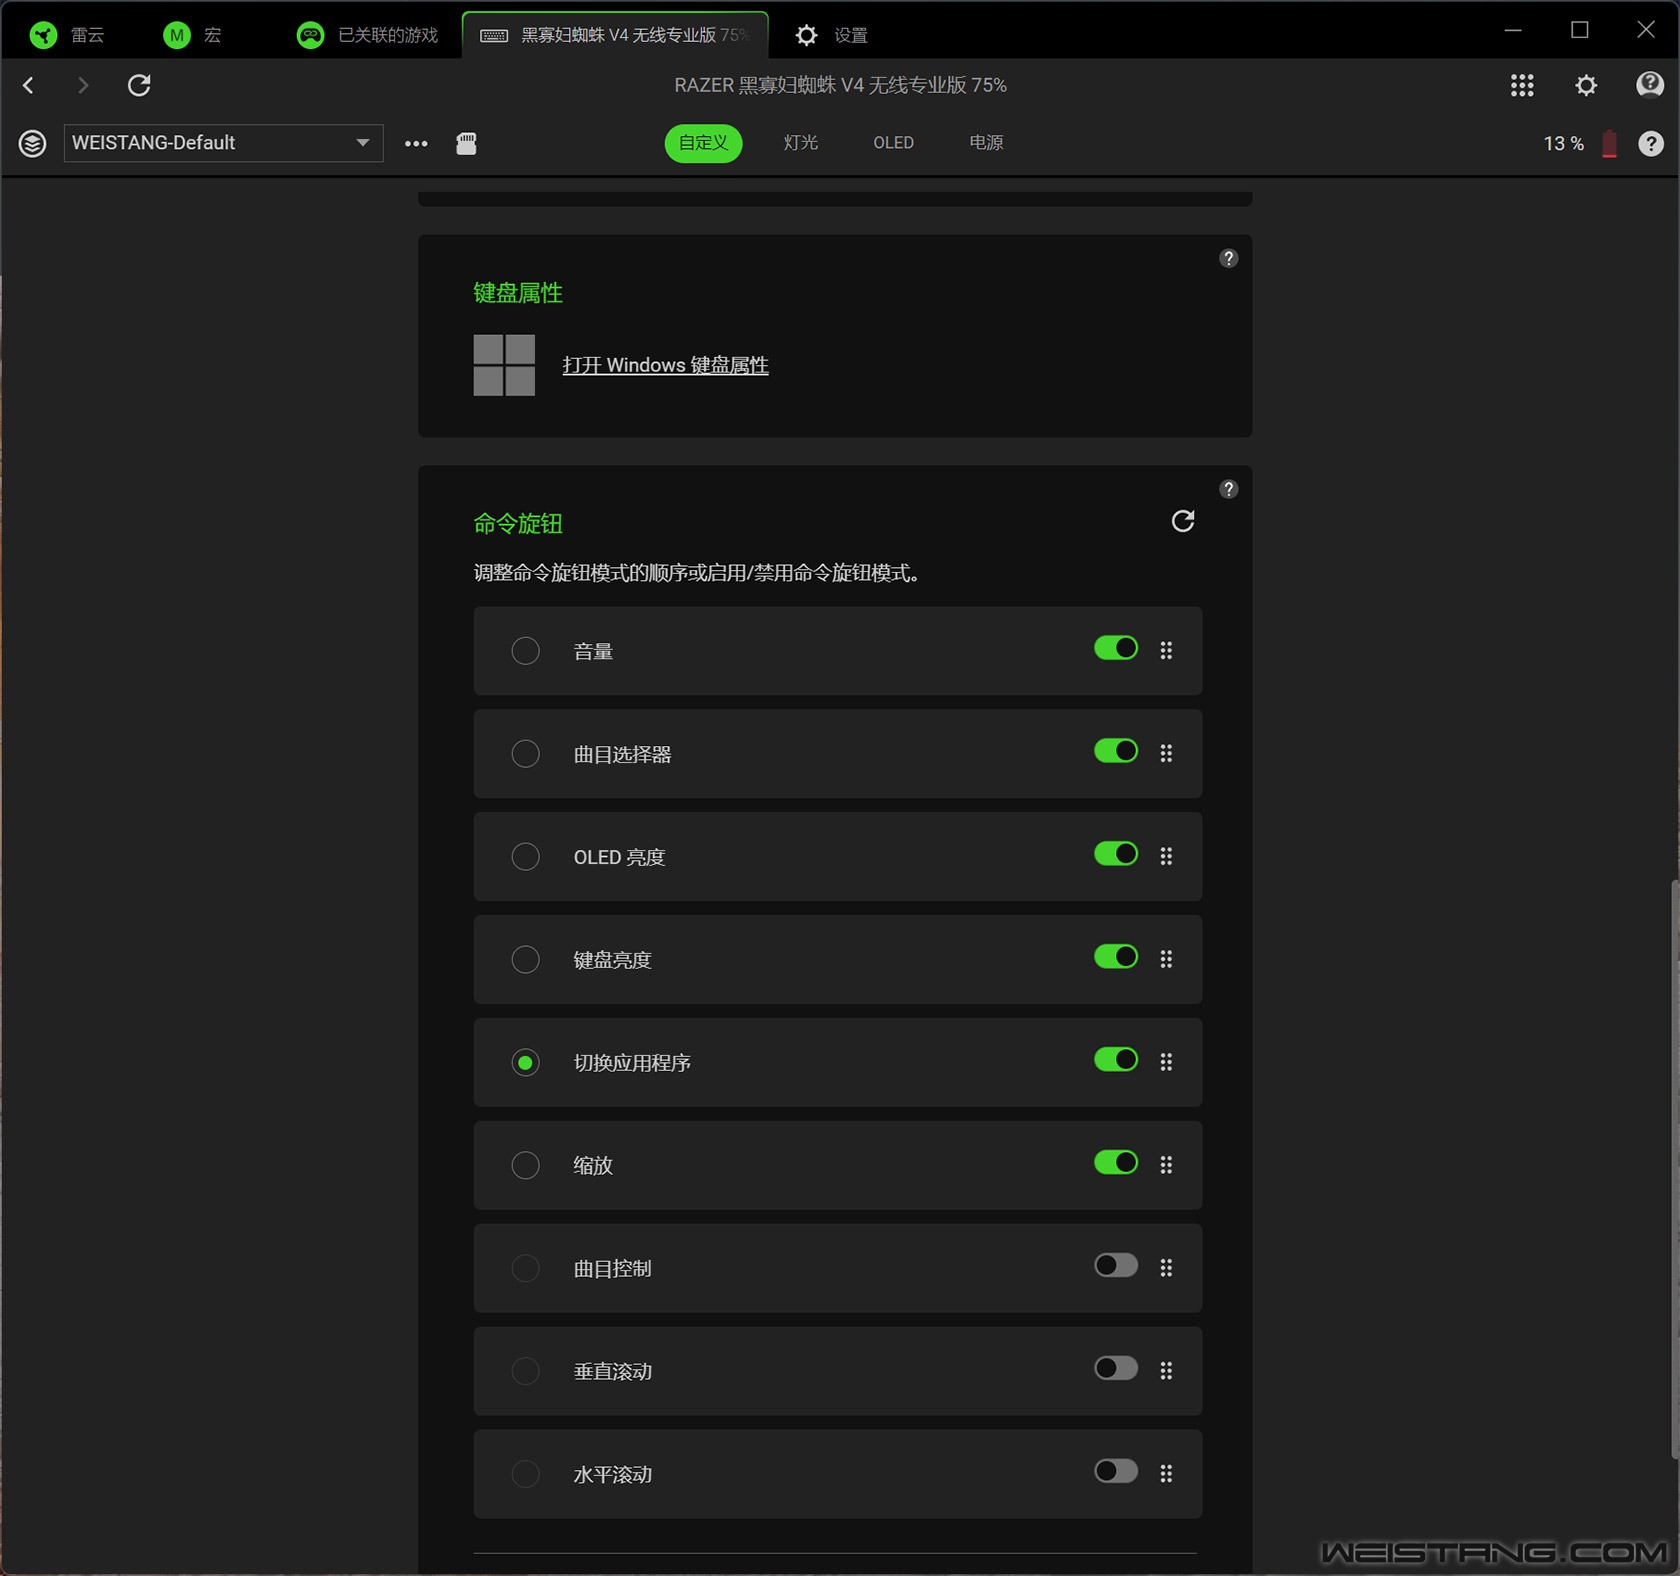
Task: Click the OLED 亮度 reorder handle
Action: [x=1166, y=856]
